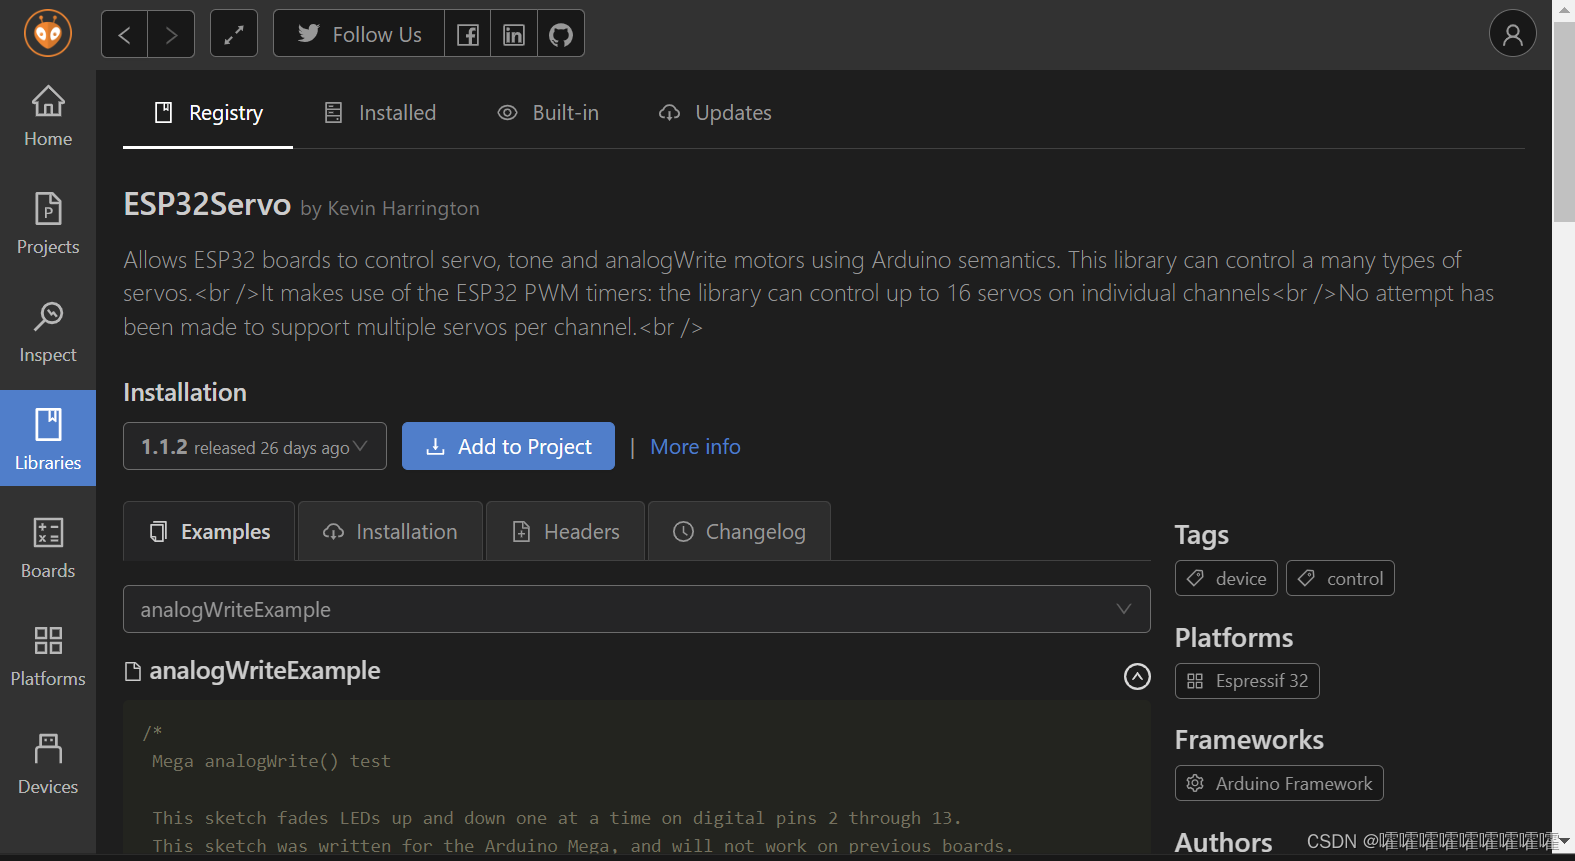Go back with the left arrow button
This screenshot has width=1575, height=861.
click(124, 34)
